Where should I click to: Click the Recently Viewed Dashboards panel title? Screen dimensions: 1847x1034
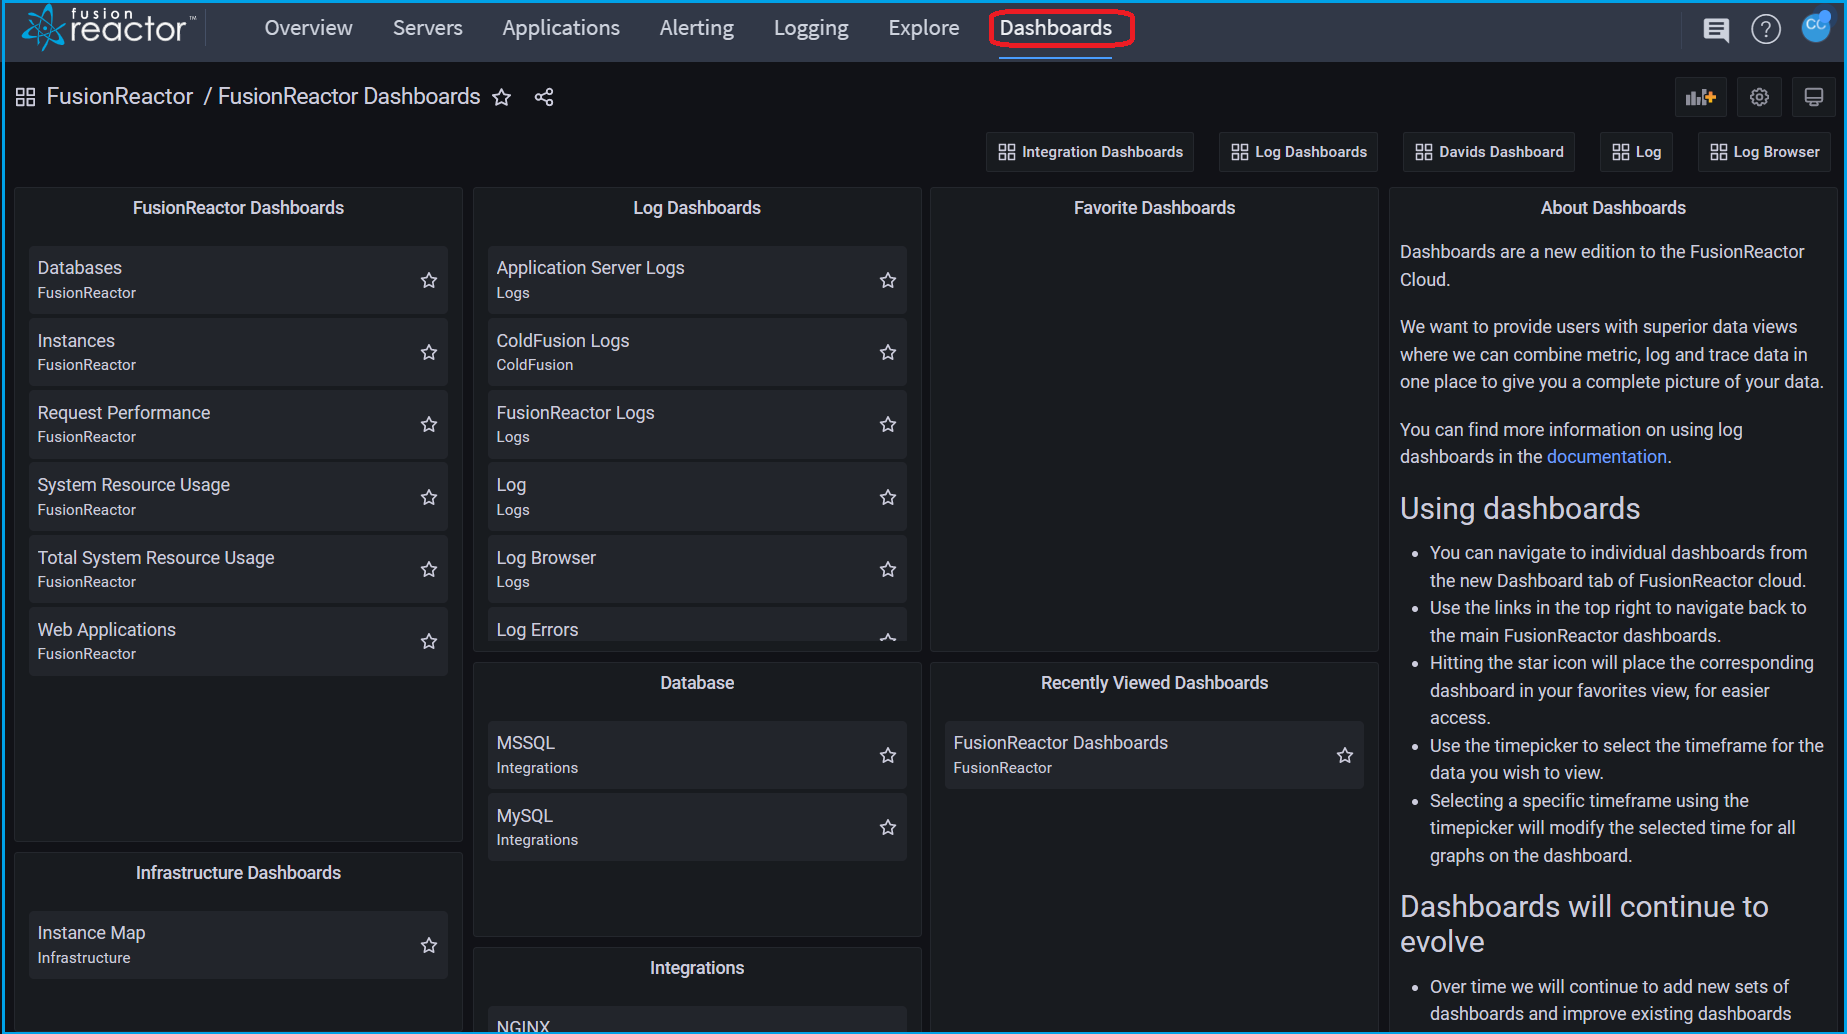coord(1154,683)
